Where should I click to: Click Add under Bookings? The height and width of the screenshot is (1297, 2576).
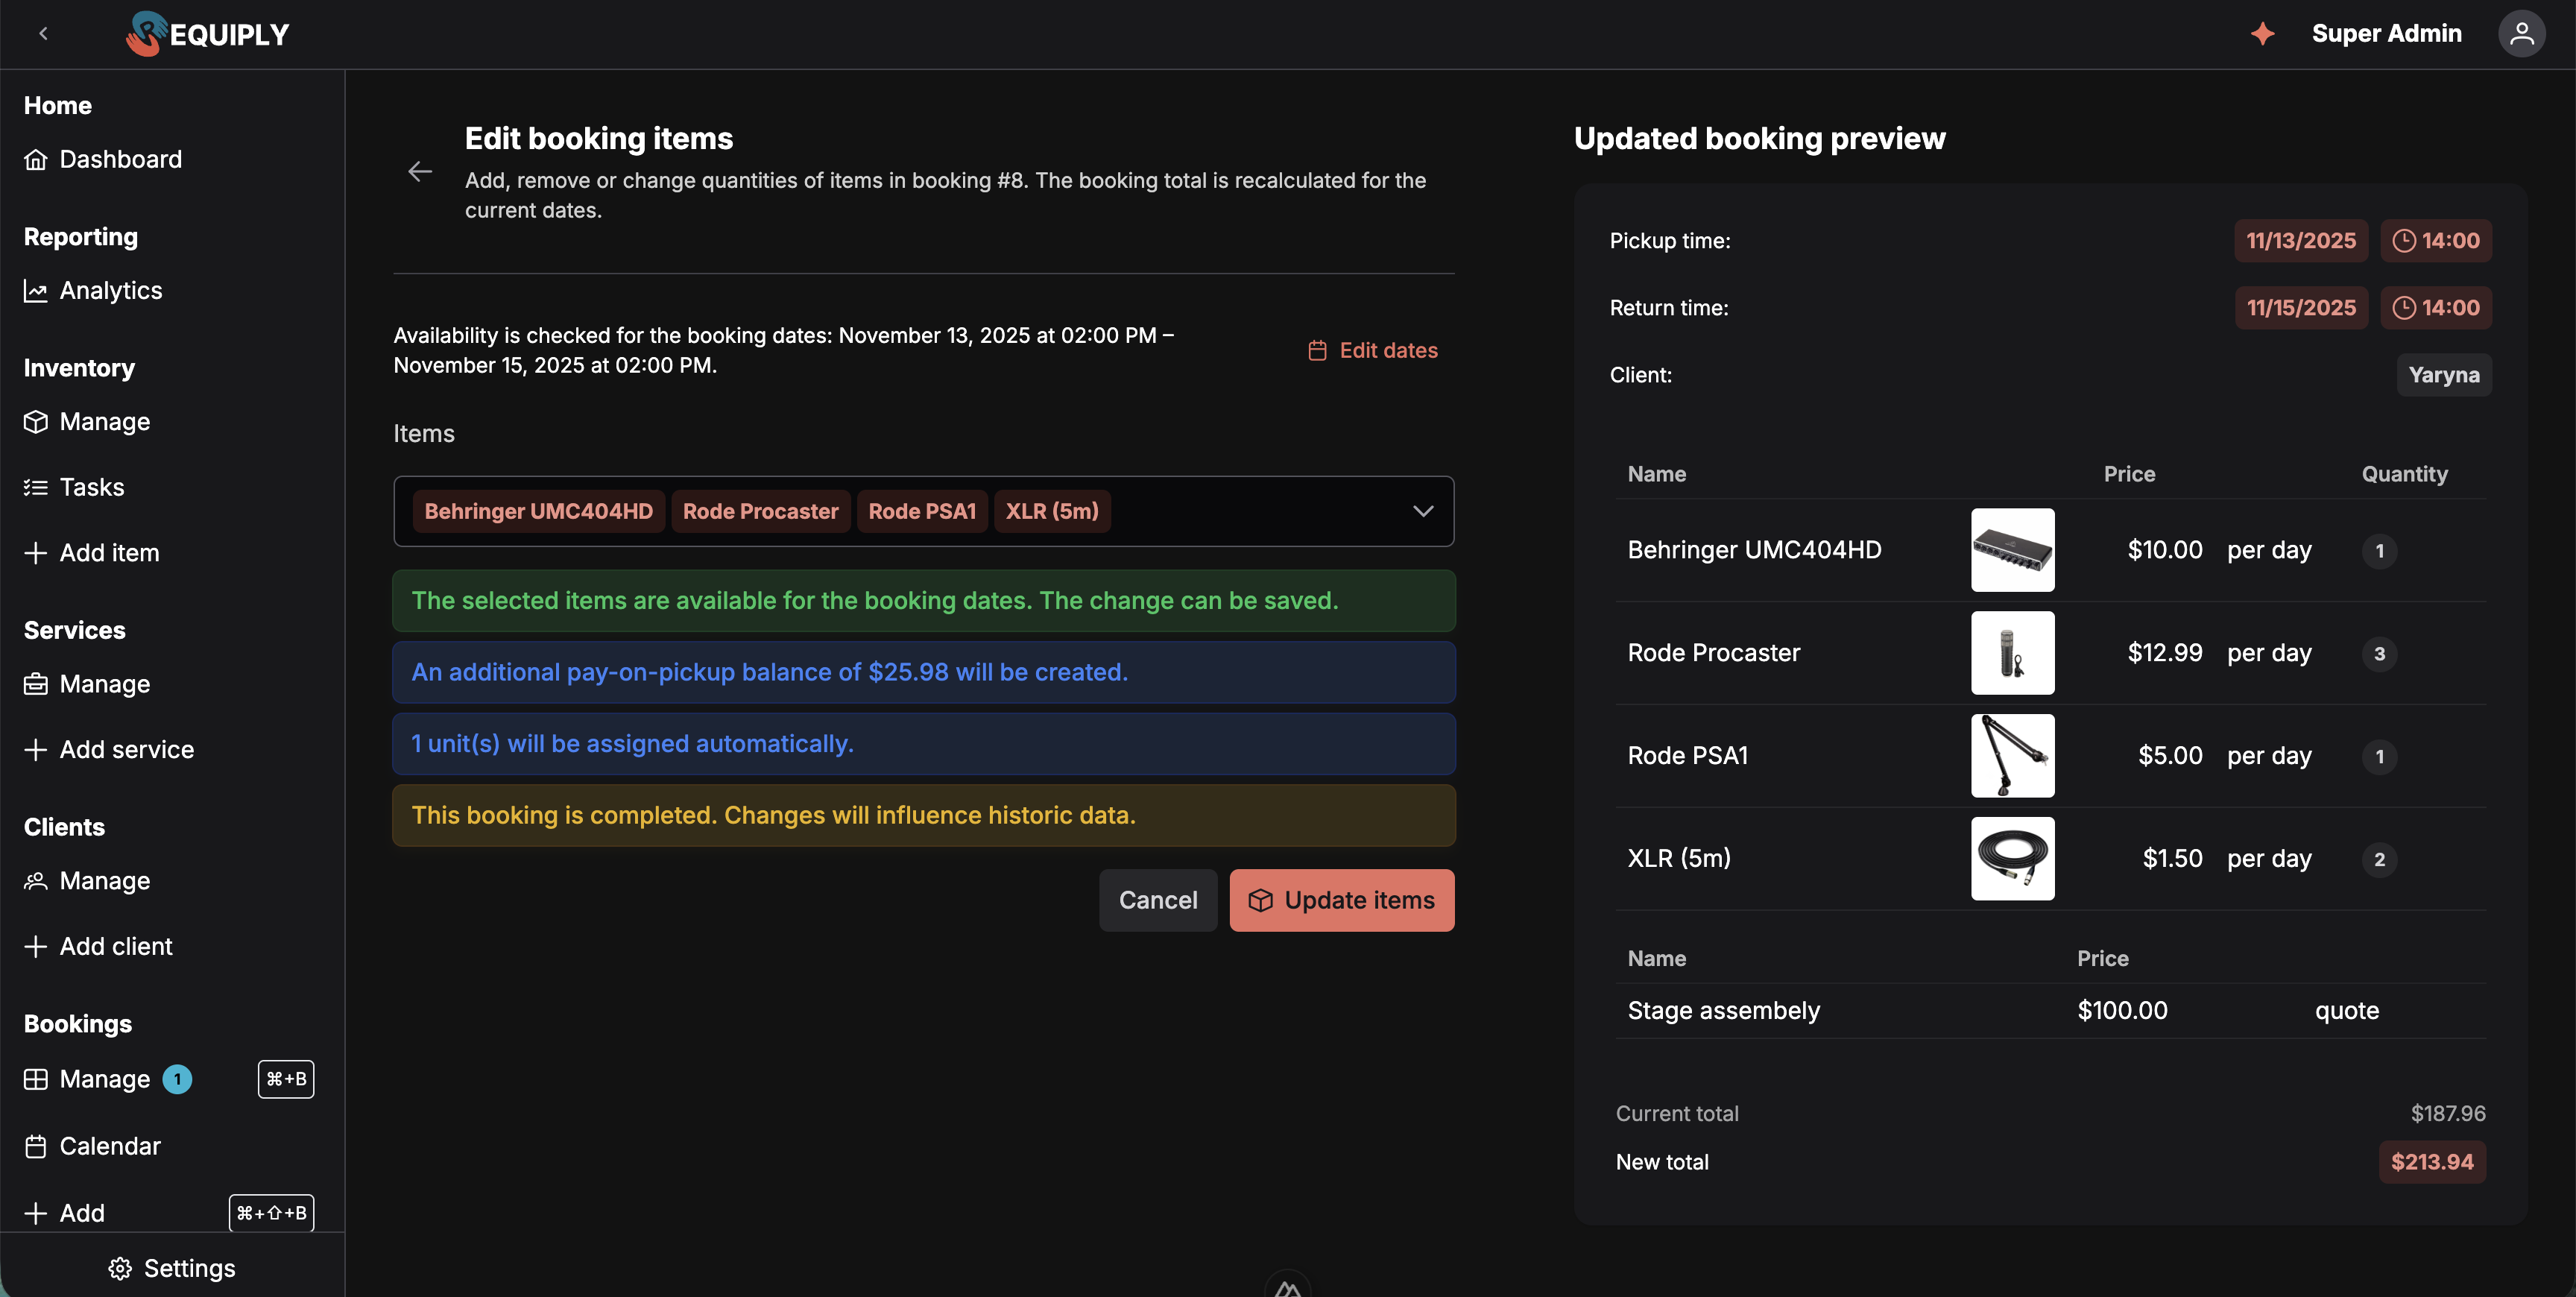pyautogui.click(x=64, y=1213)
